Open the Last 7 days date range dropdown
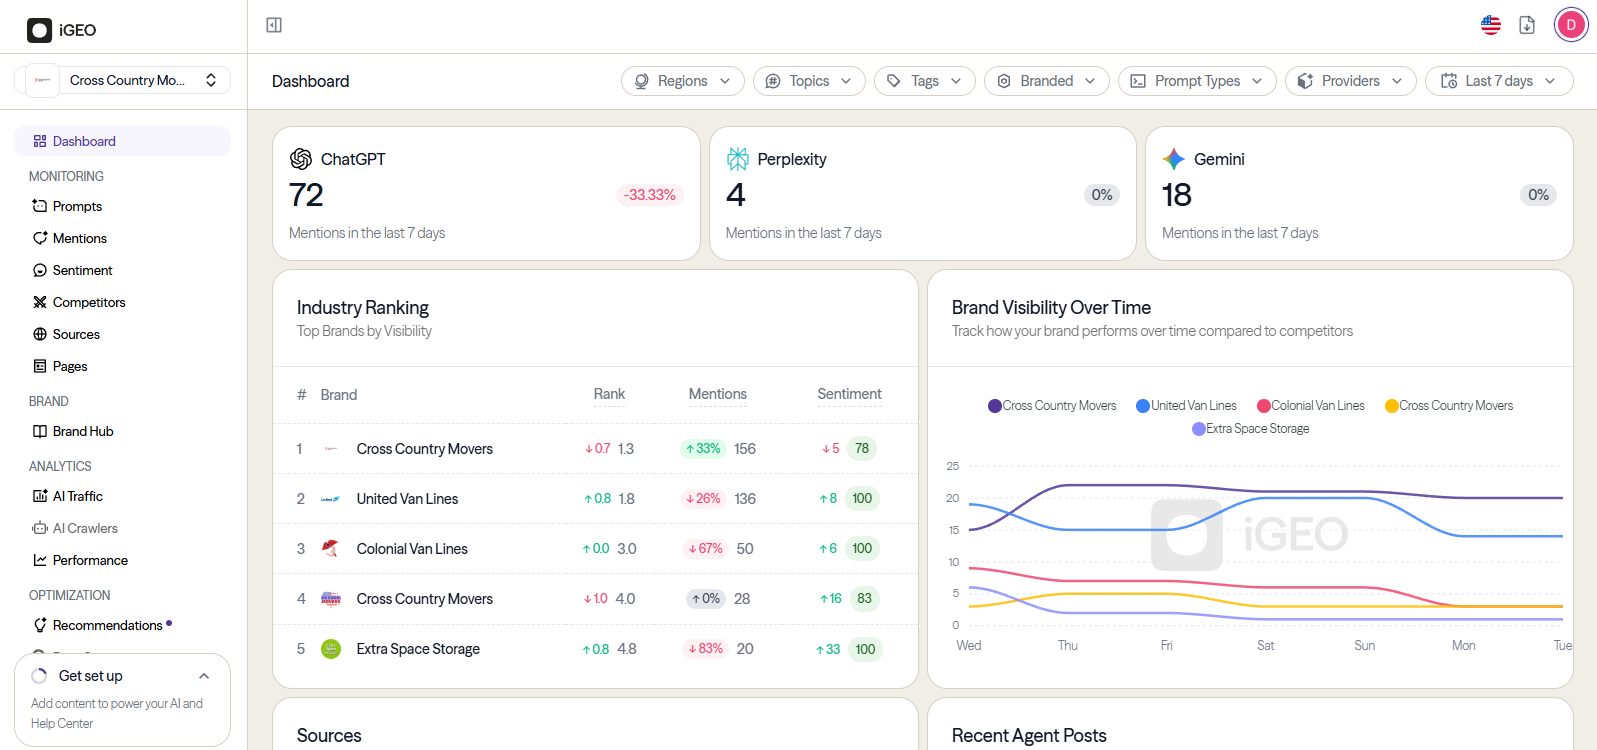This screenshot has width=1597, height=750. [x=1499, y=81]
